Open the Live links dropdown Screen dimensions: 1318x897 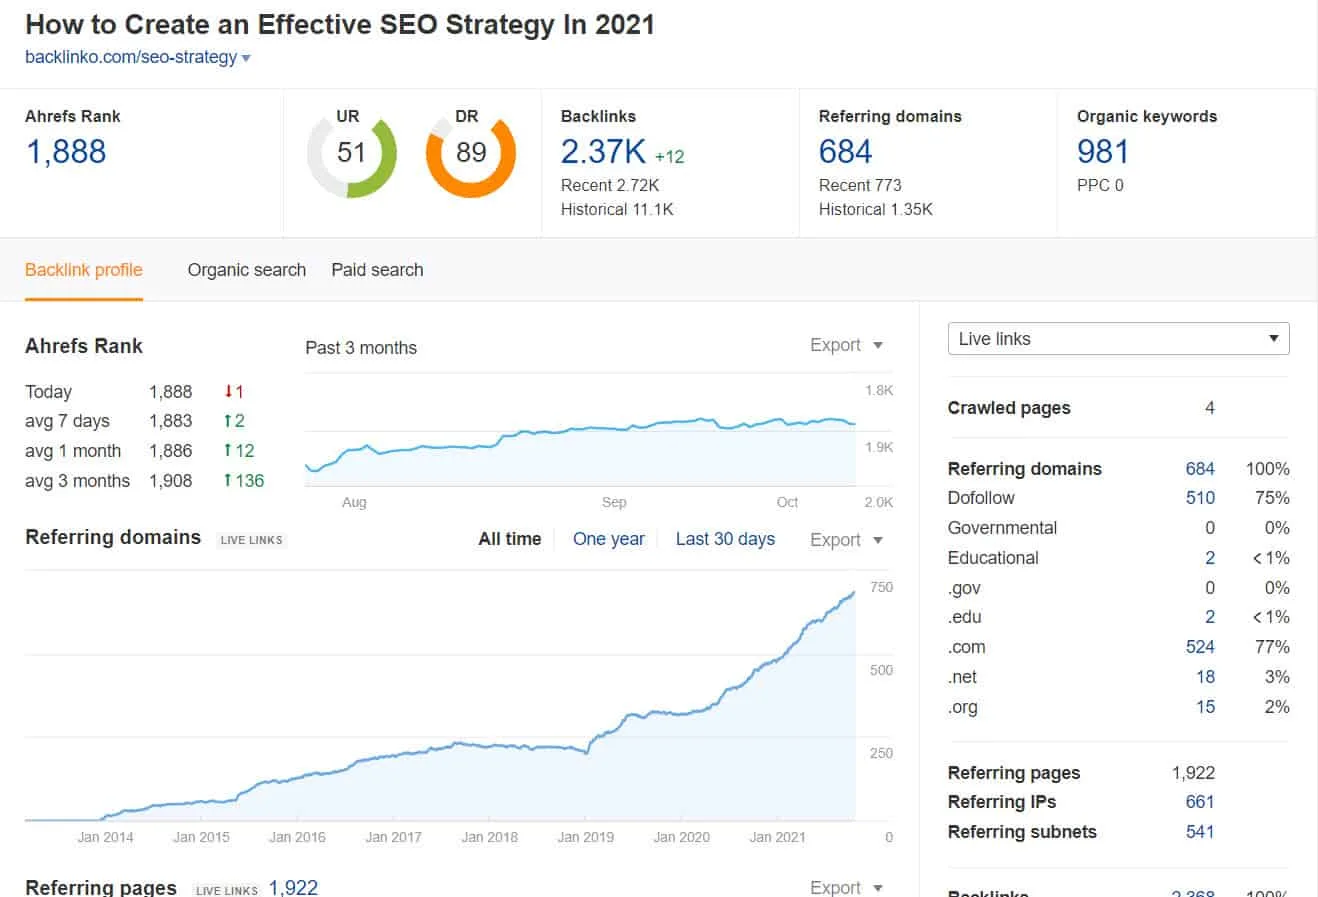coord(1117,339)
